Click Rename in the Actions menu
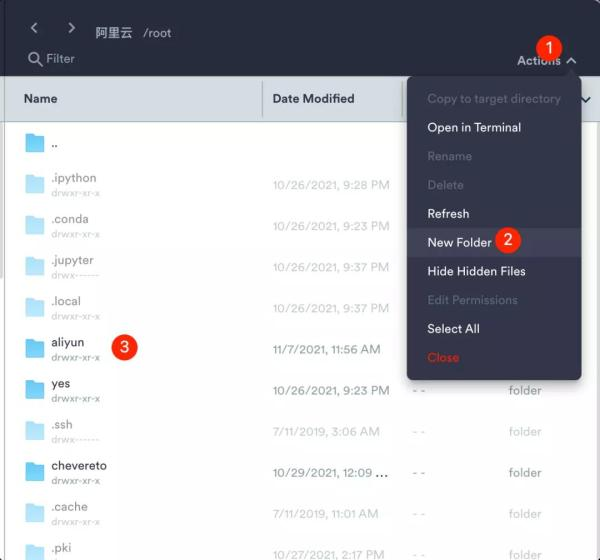 point(449,156)
